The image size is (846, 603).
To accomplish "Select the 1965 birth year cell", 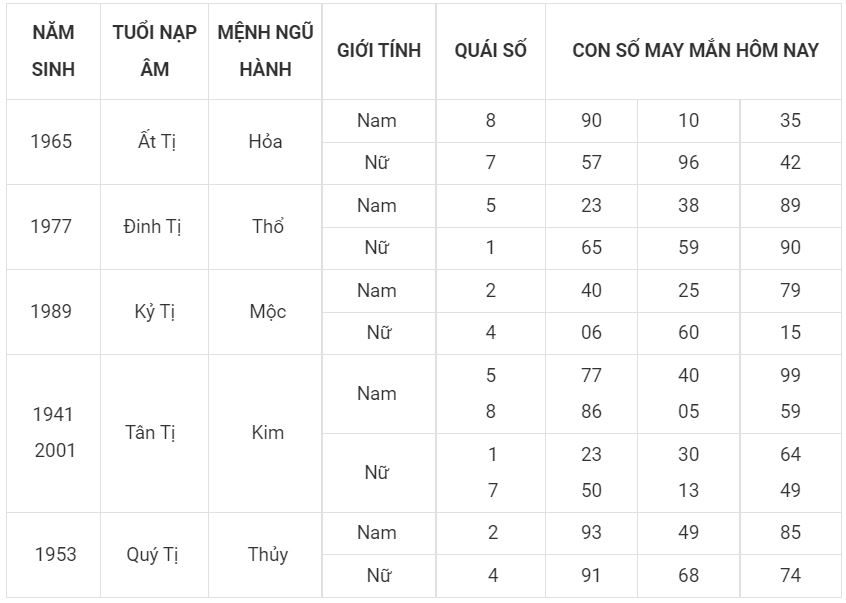I will (x=53, y=142).
